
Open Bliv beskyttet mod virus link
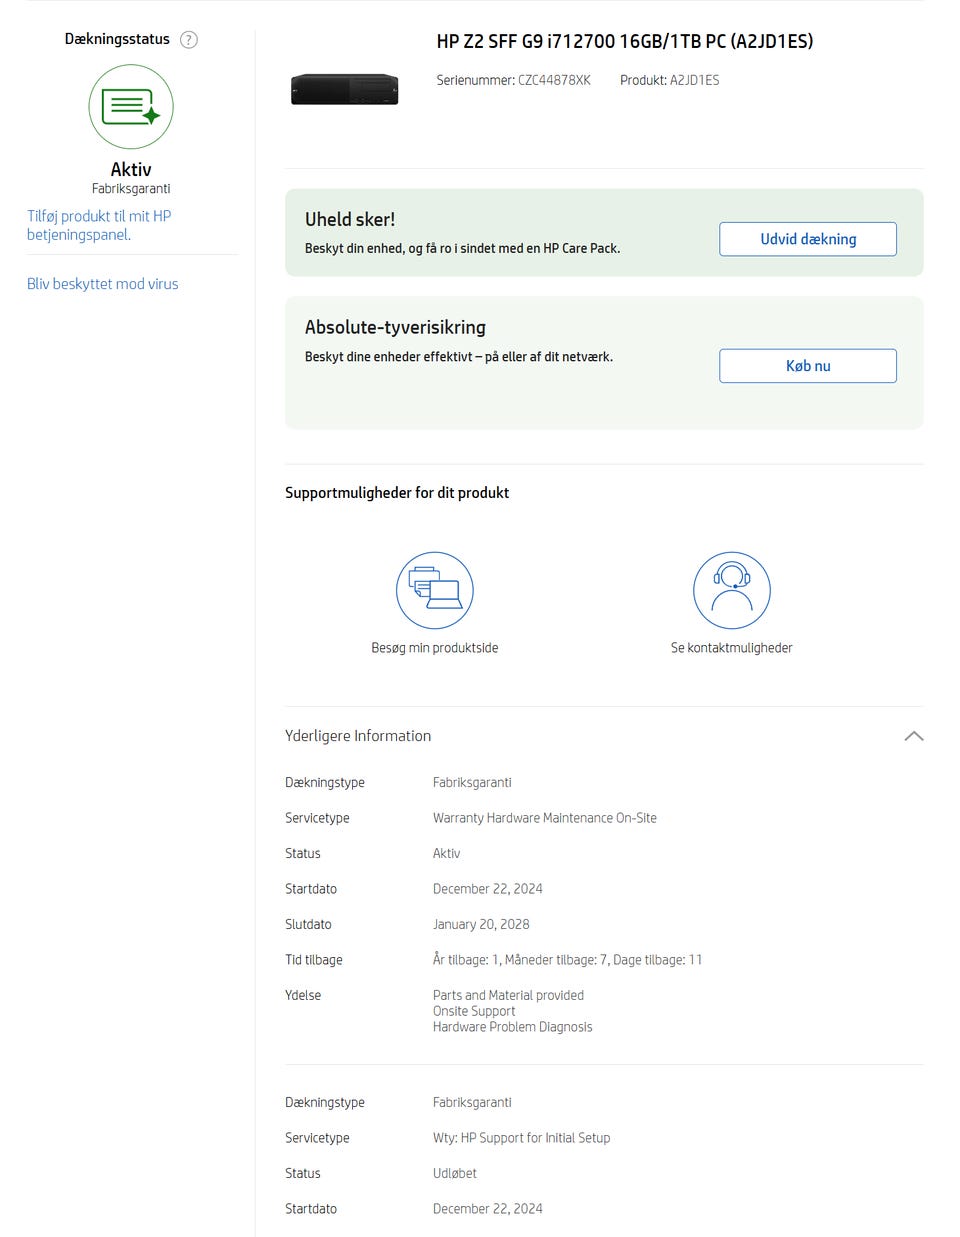[x=103, y=284]
